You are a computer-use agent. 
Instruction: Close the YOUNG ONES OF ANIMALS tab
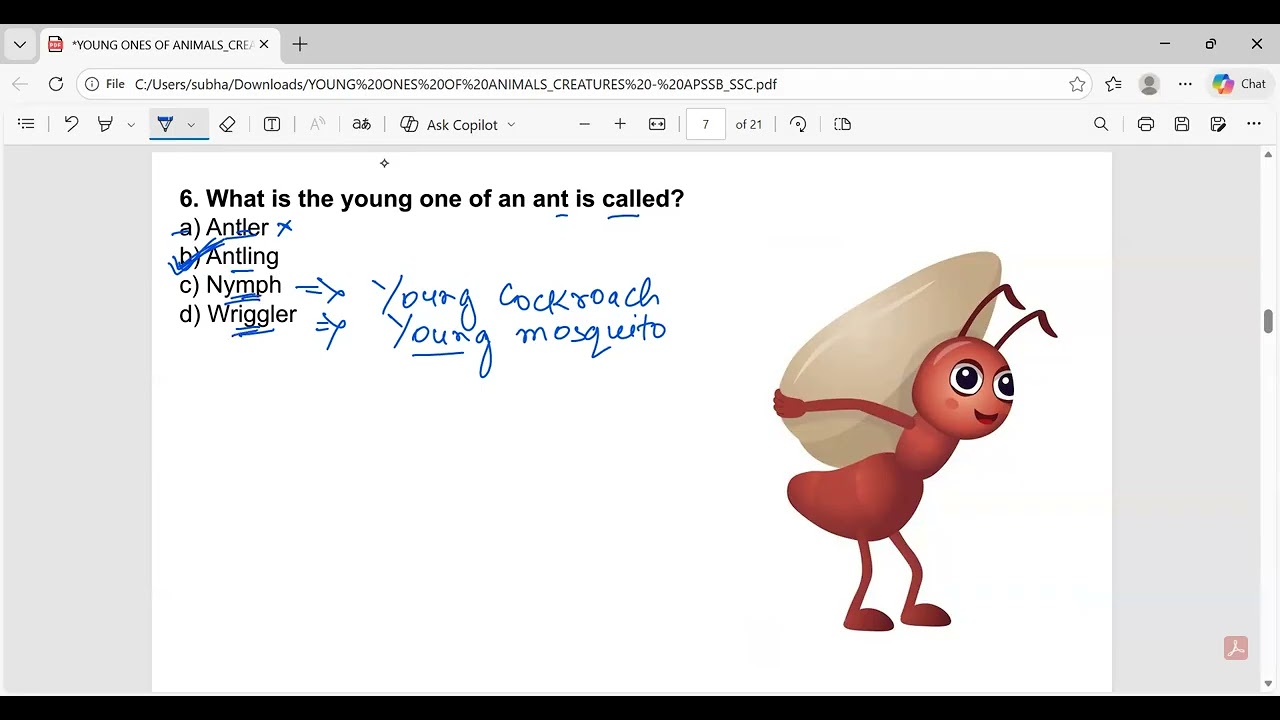point(264,45)
